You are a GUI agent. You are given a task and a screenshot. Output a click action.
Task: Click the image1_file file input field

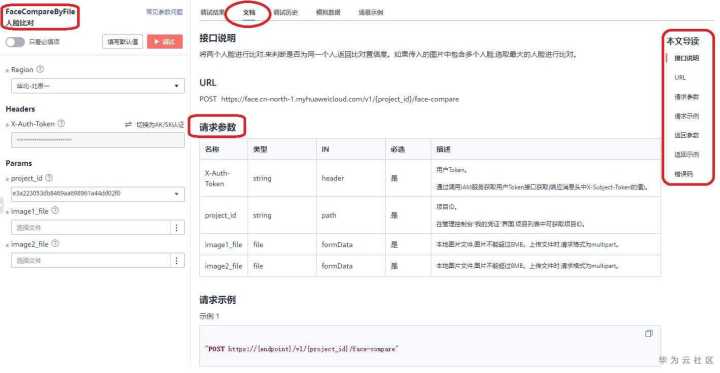(91, 227)
